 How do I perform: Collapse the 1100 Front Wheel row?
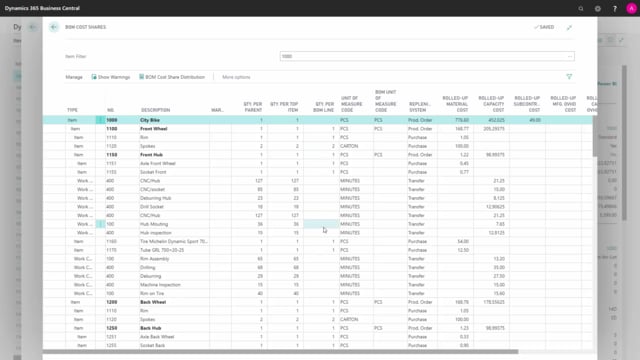pos(76,129)
